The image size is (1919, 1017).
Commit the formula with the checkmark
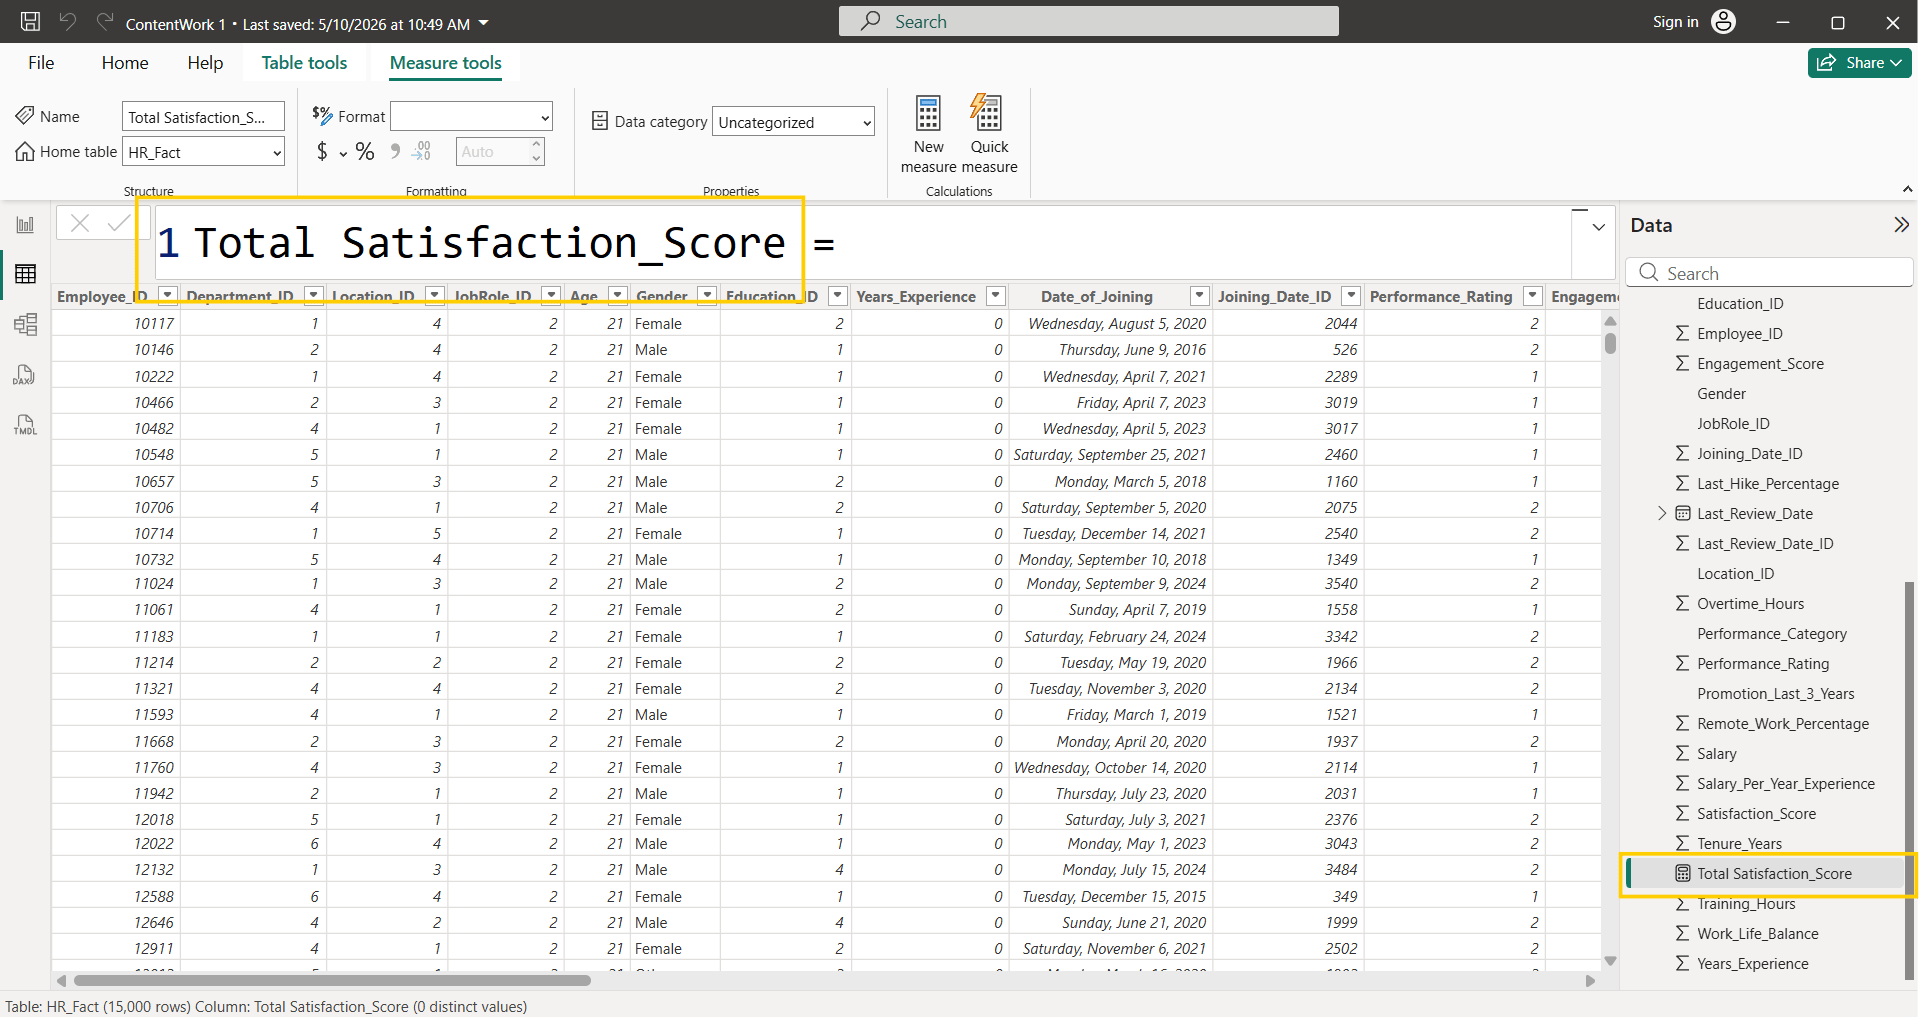[118, 223]
